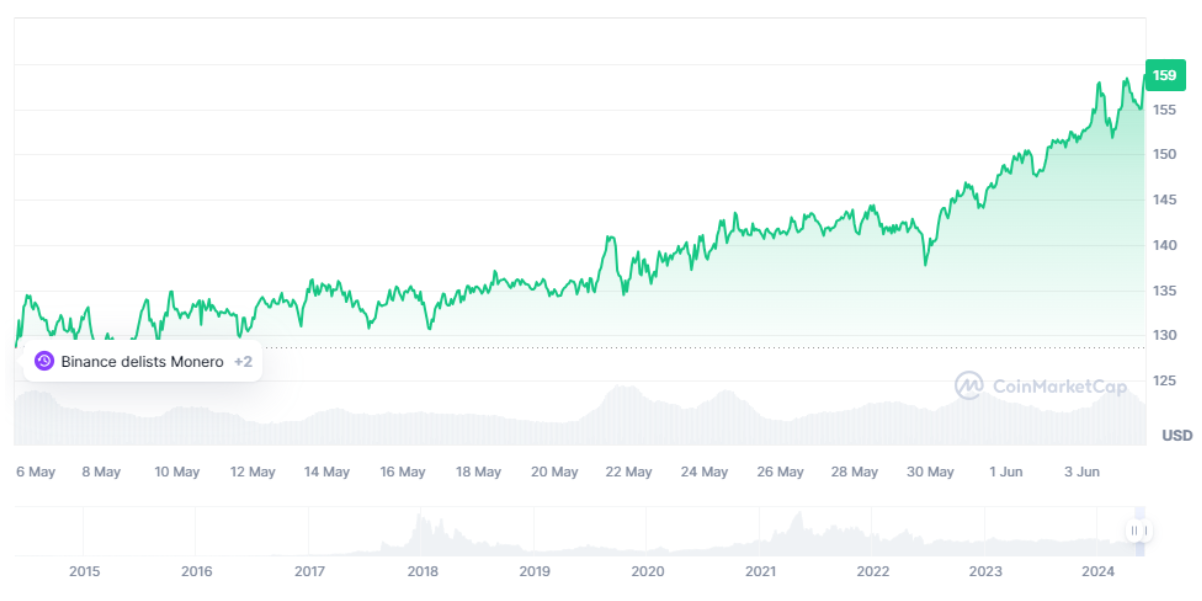Click the 145 price axis label

click(1163, 200)
